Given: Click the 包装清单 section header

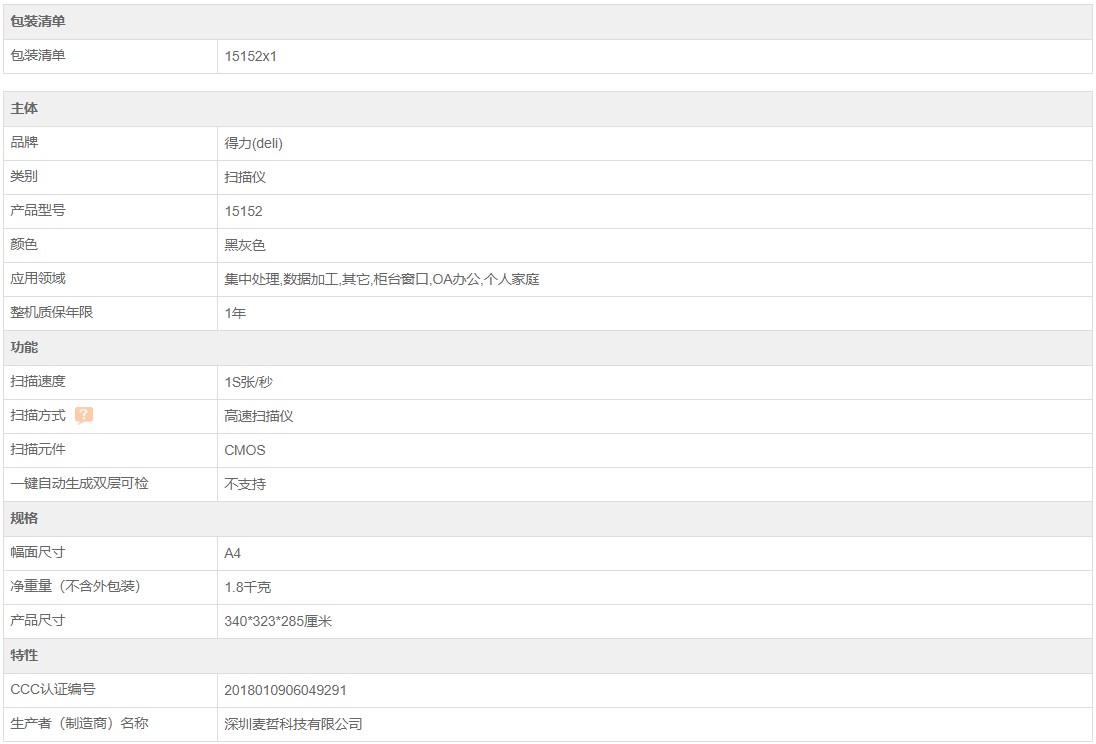Looking at the screenshot, I should tap(38, 22).
